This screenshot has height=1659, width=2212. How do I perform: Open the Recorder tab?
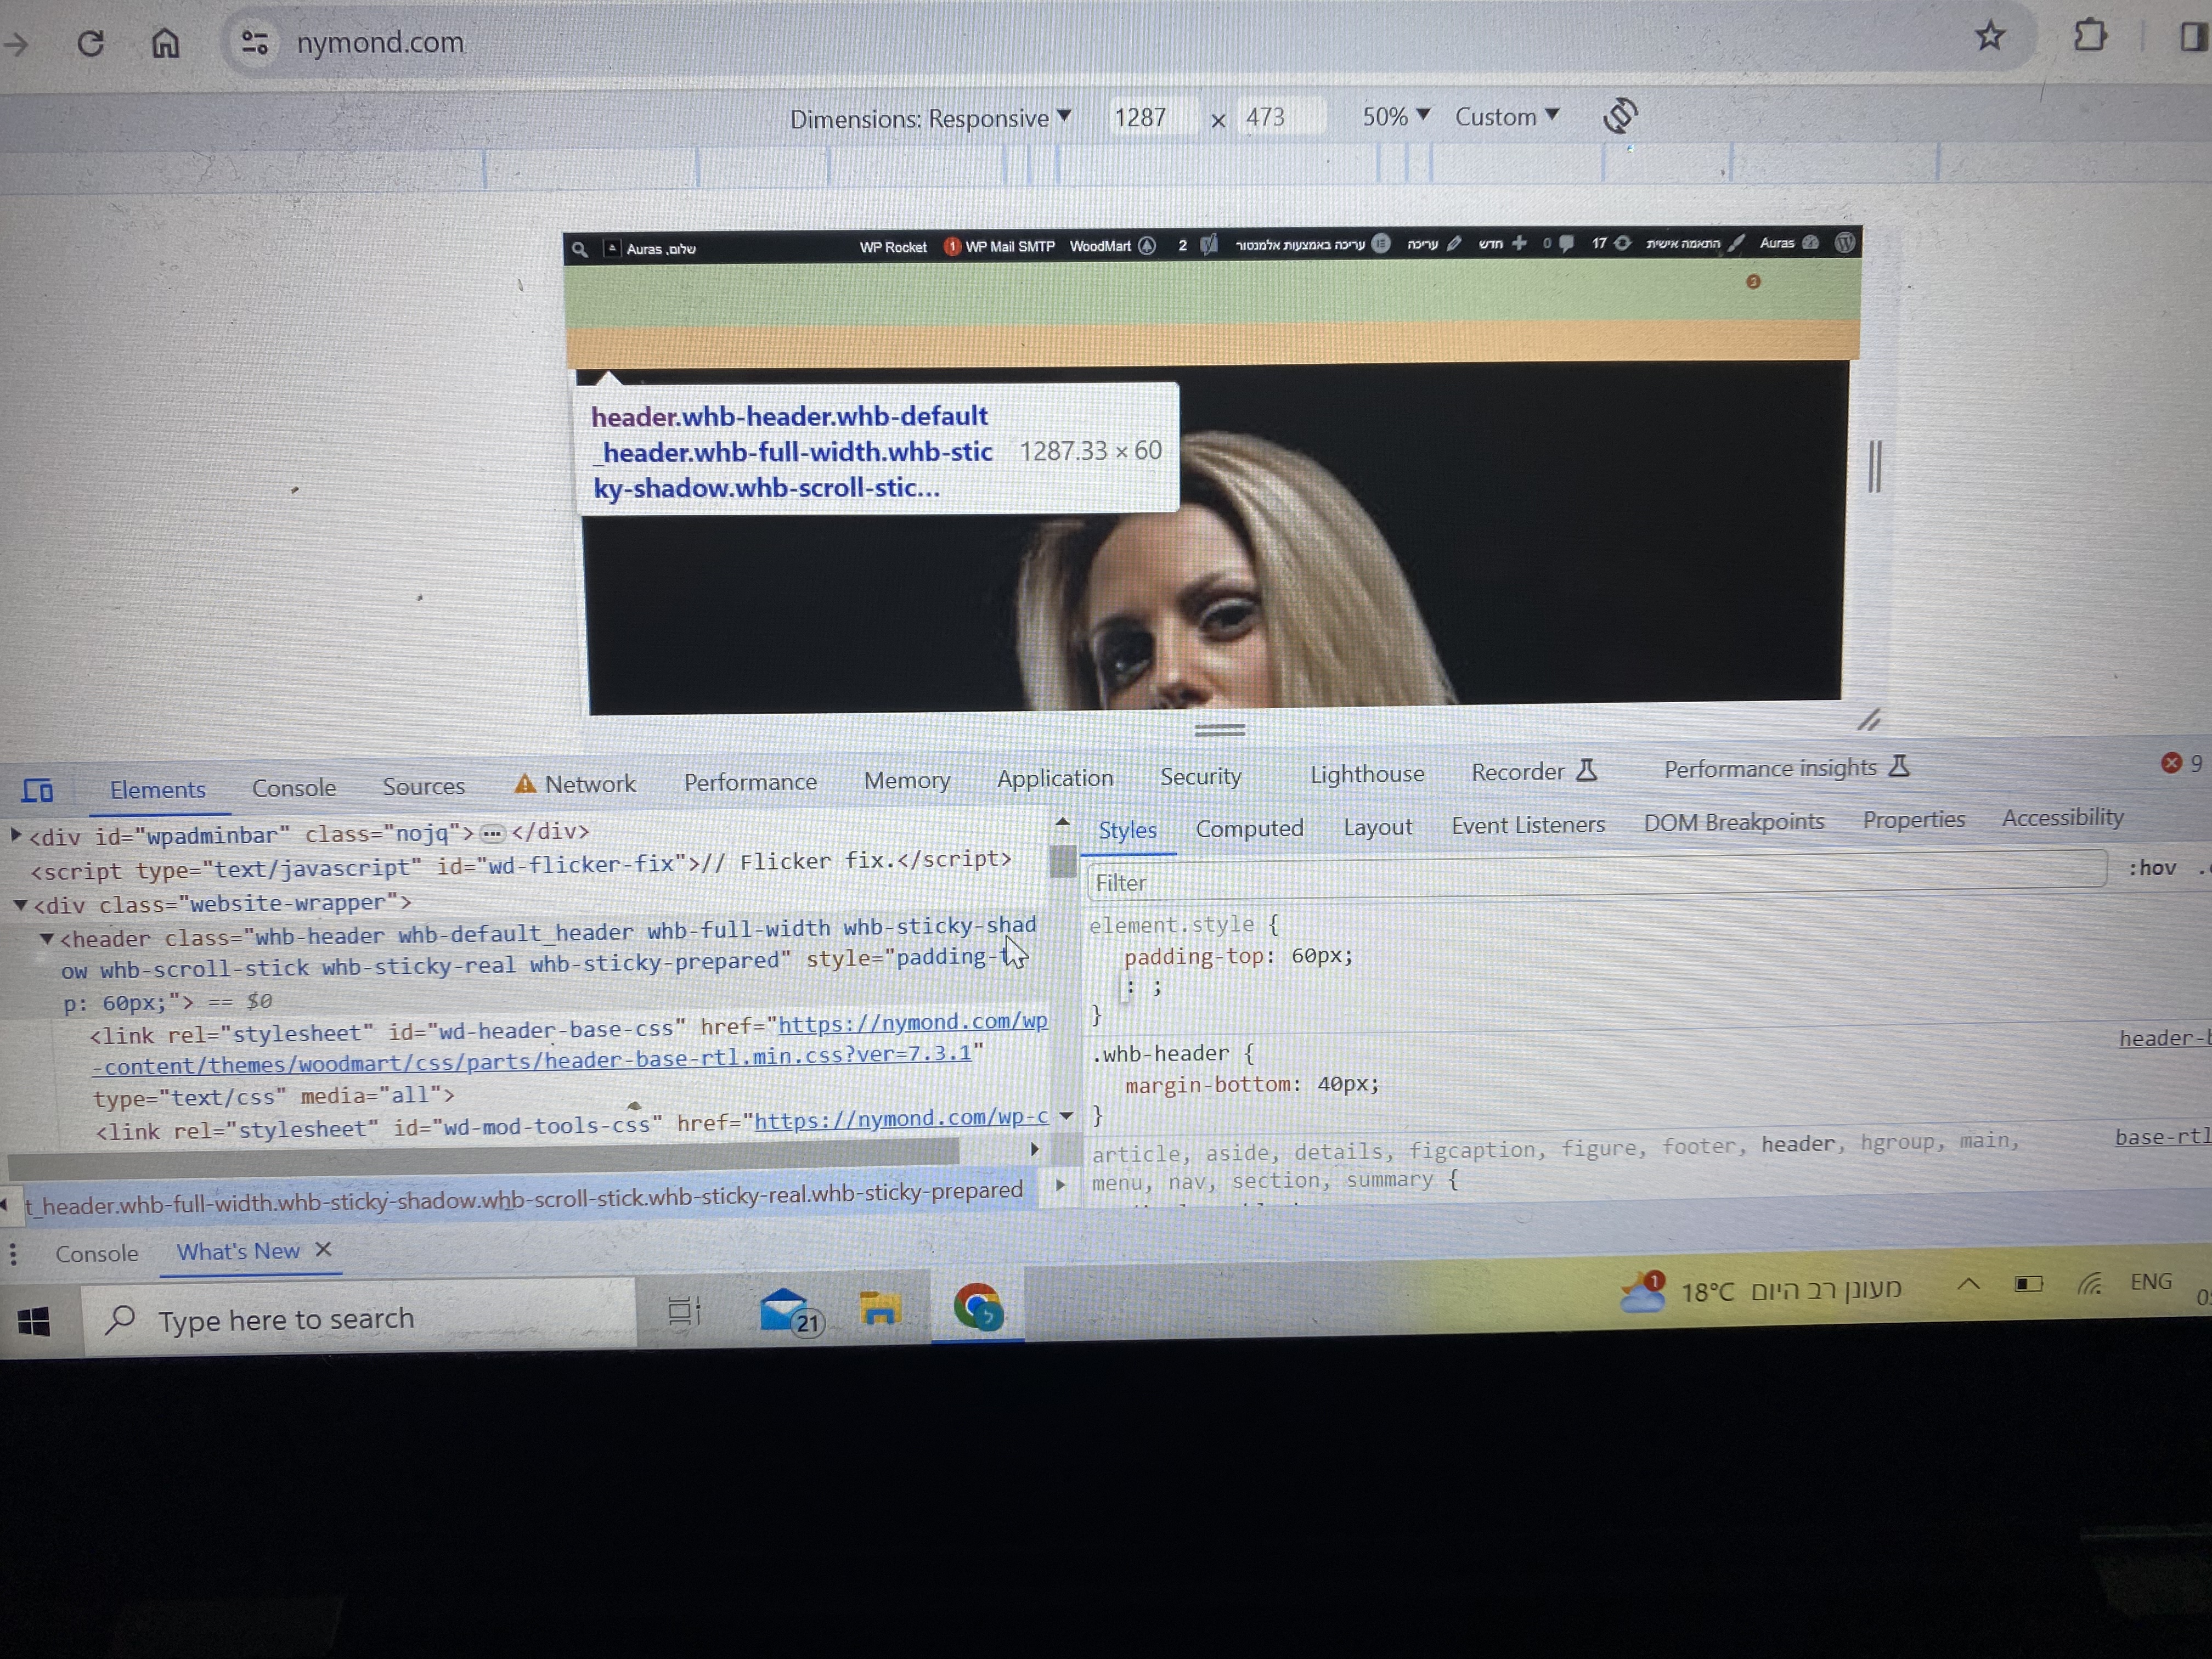[x=1535, y=772]
